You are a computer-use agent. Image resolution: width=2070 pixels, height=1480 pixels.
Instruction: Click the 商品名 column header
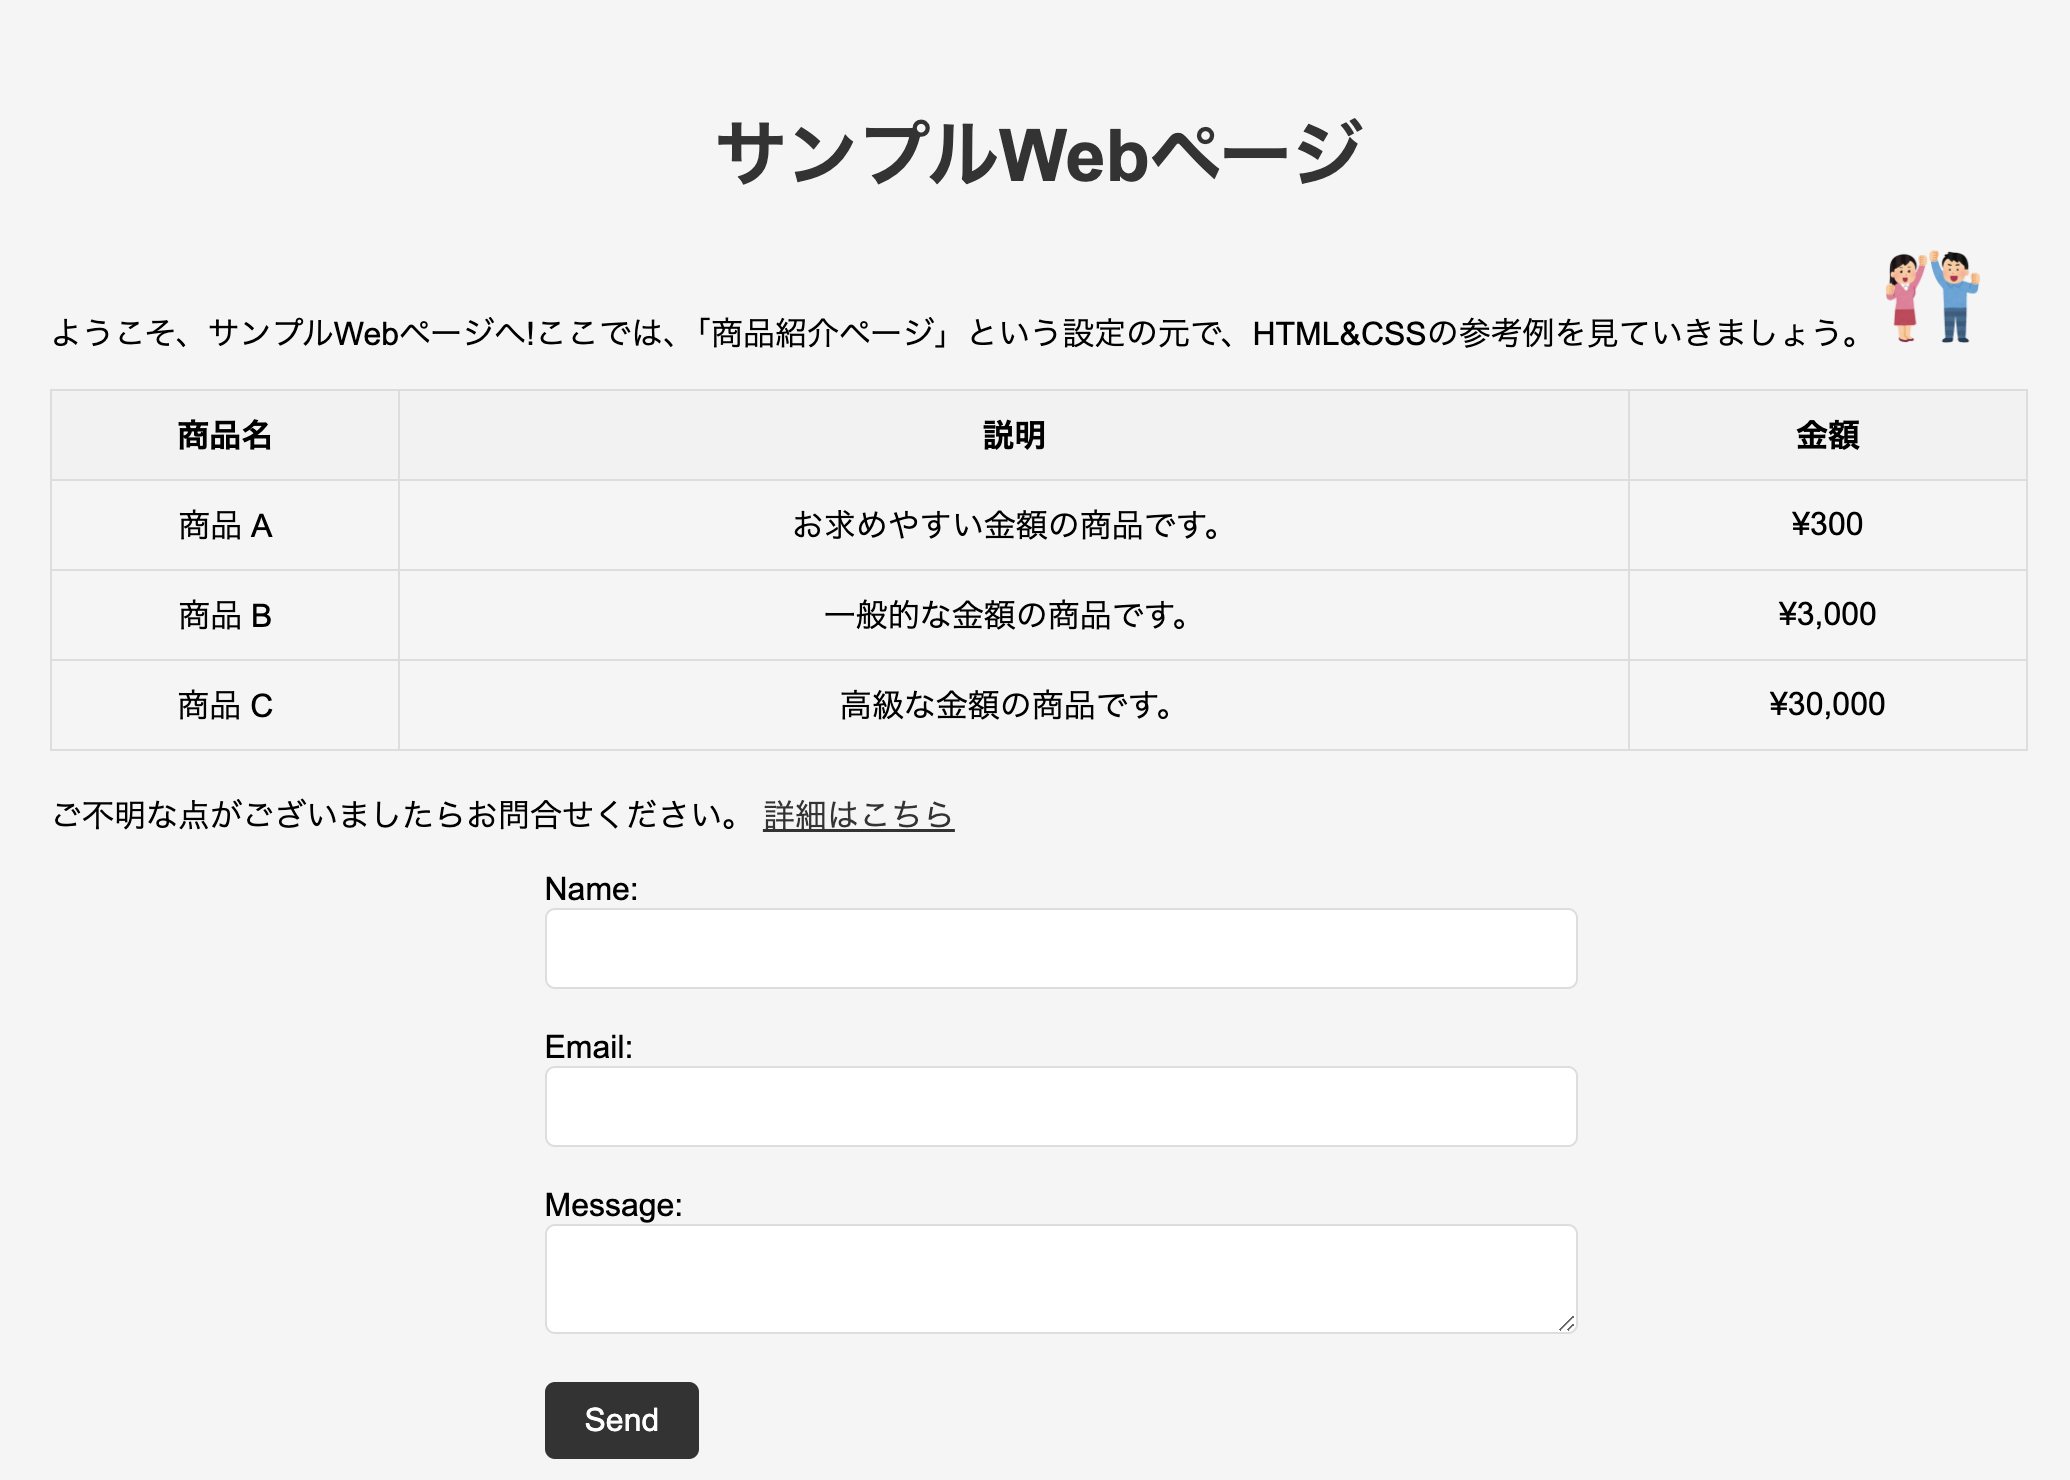[225, 436]
